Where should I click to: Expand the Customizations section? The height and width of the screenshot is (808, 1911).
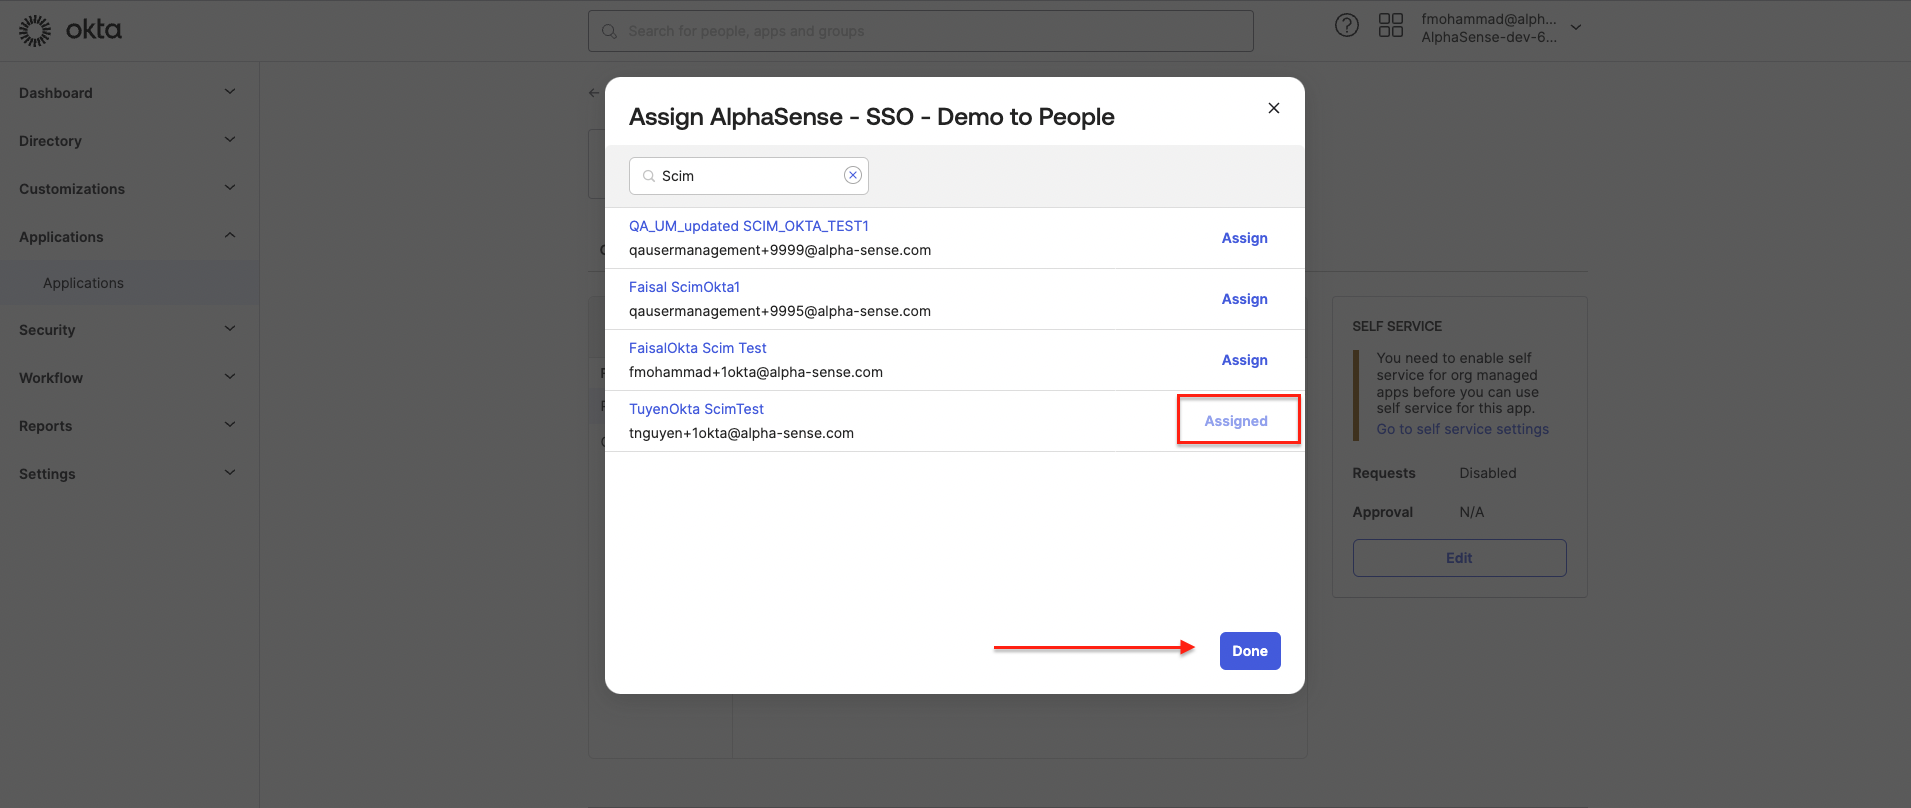230,188
